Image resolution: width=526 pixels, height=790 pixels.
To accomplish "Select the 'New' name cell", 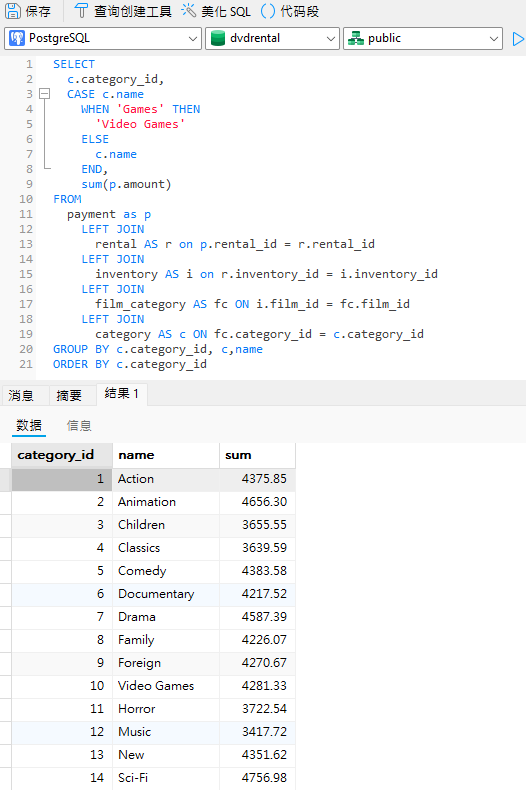I will coord(166,755).
